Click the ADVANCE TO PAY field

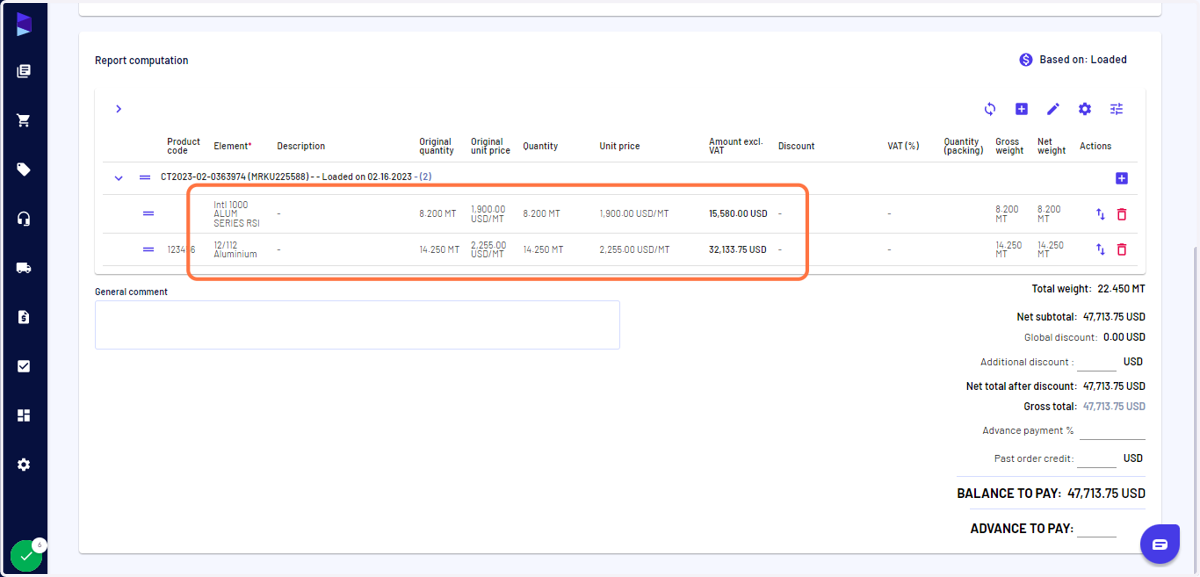[1097, 528]
